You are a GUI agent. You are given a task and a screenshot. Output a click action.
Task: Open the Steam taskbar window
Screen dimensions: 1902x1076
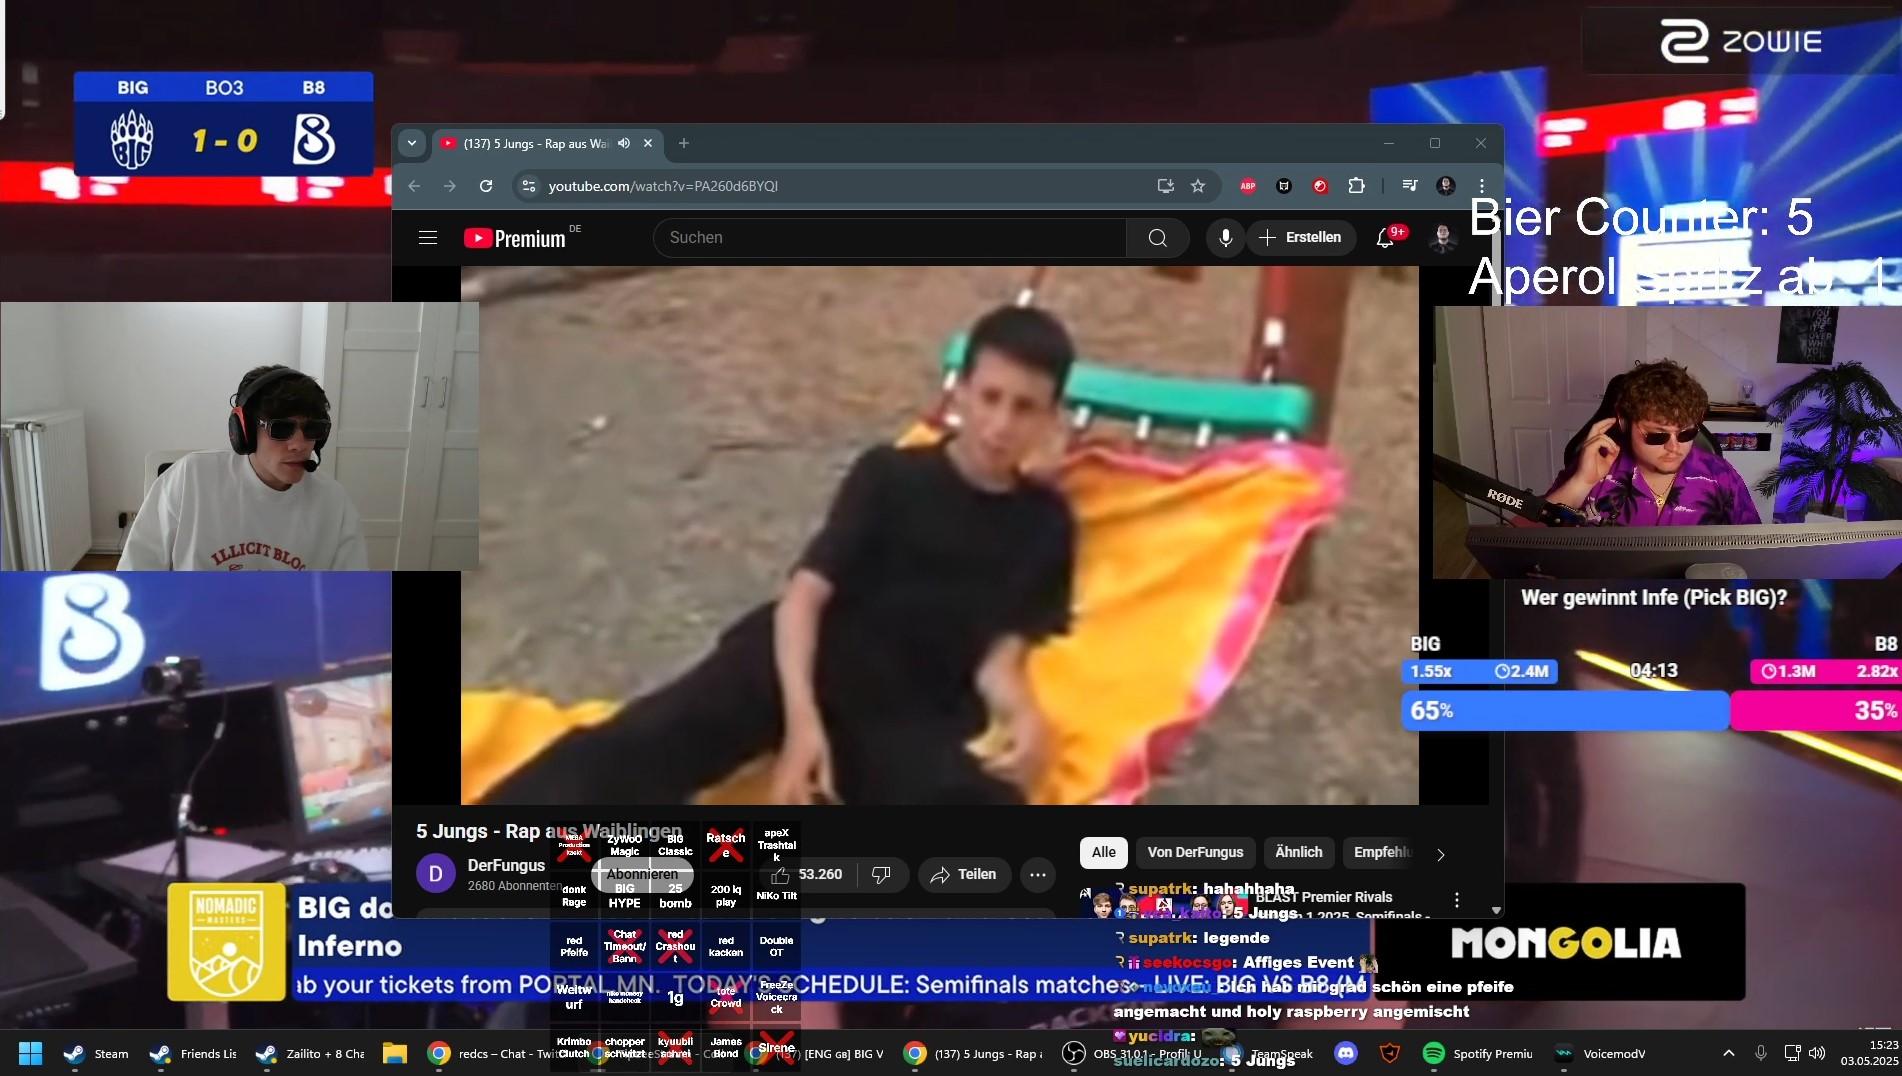pos(96,1053)
